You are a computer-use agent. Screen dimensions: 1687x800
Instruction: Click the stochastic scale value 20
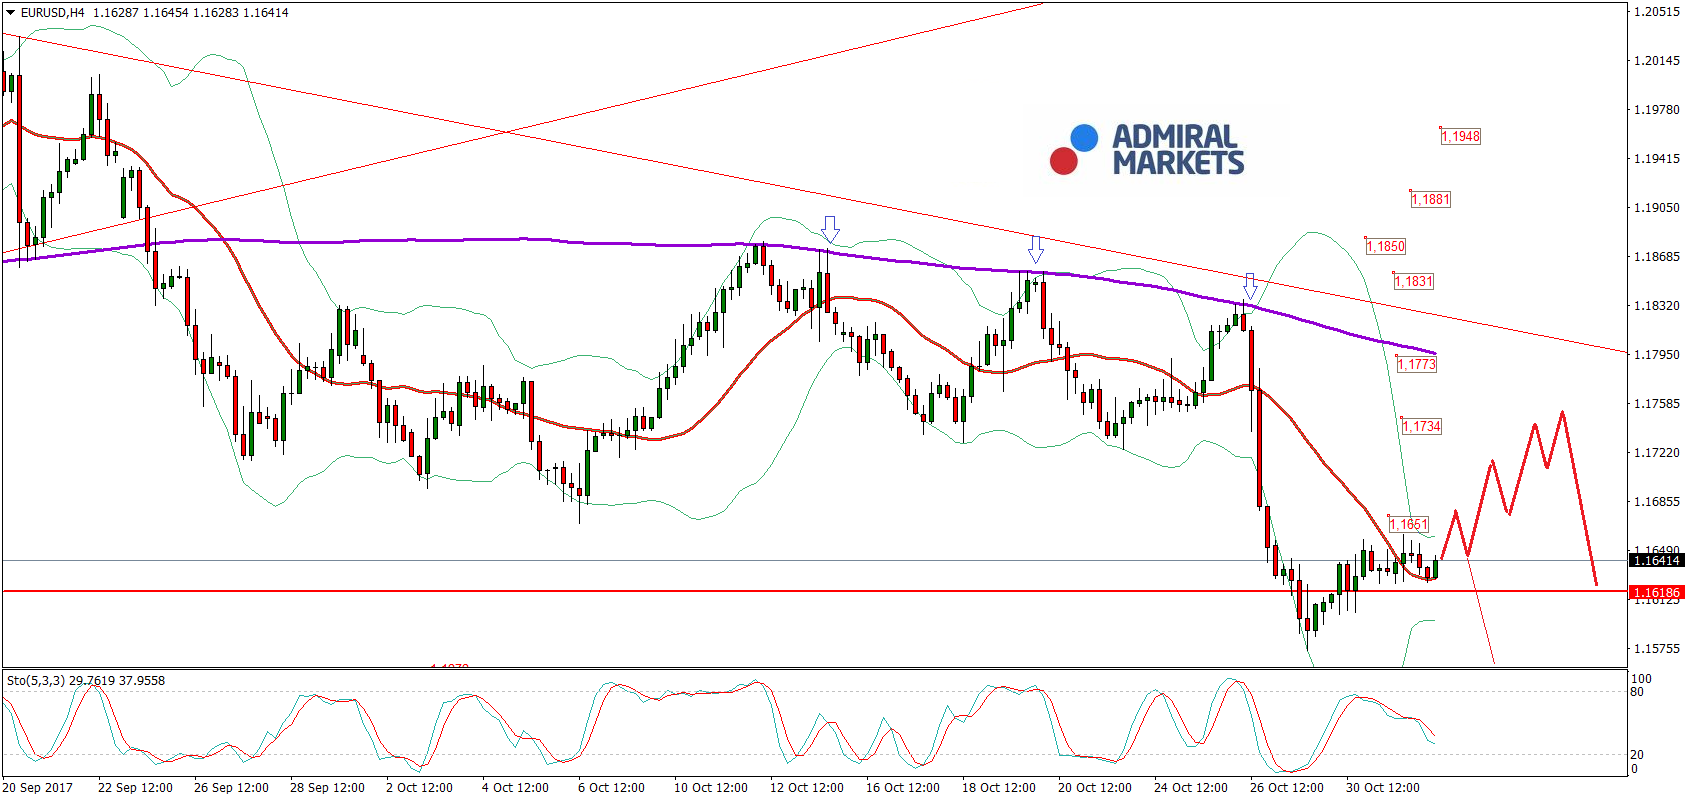point(1637,755)
